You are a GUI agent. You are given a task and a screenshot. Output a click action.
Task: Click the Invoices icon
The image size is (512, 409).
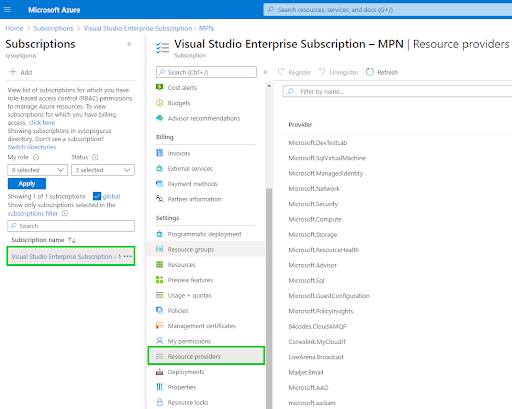click(160, 153)
